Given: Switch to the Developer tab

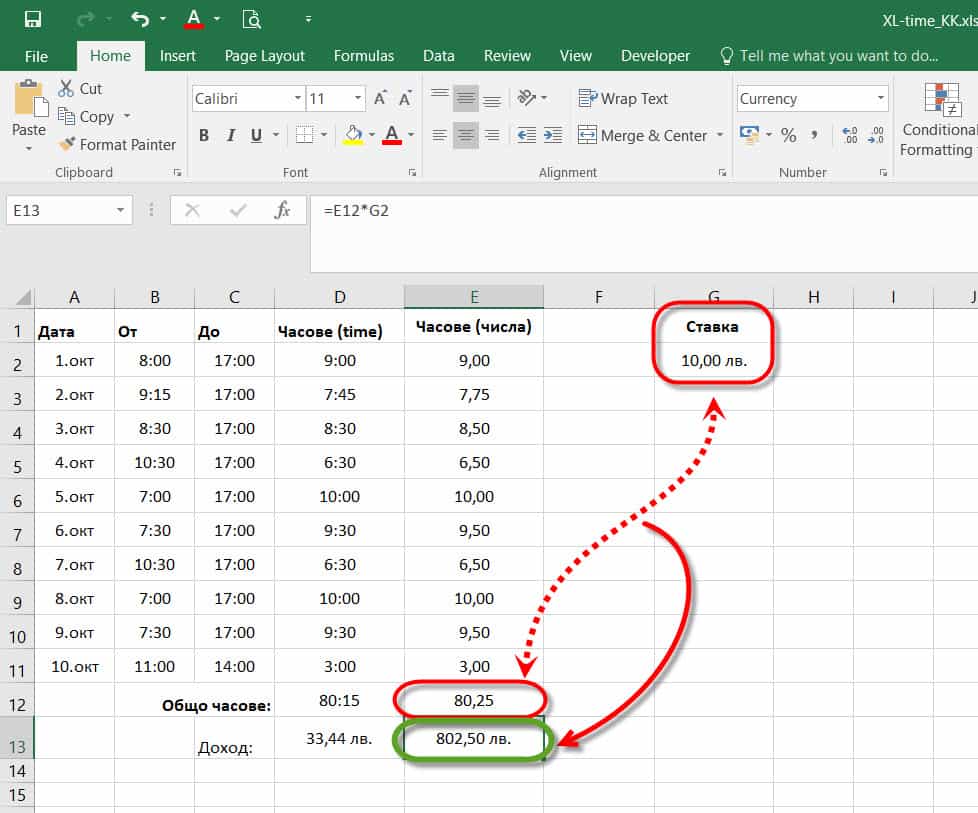Looking at the screenshot, I should 655,56.
